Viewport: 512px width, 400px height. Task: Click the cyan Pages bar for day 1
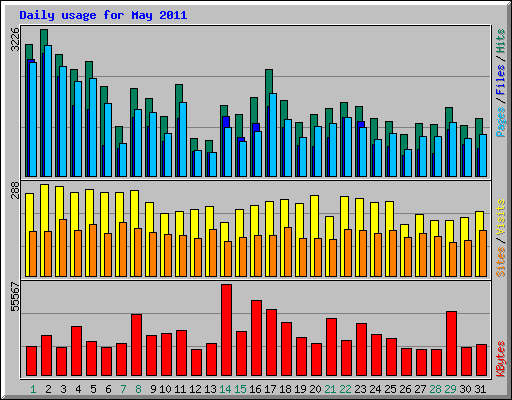[33, 119]
